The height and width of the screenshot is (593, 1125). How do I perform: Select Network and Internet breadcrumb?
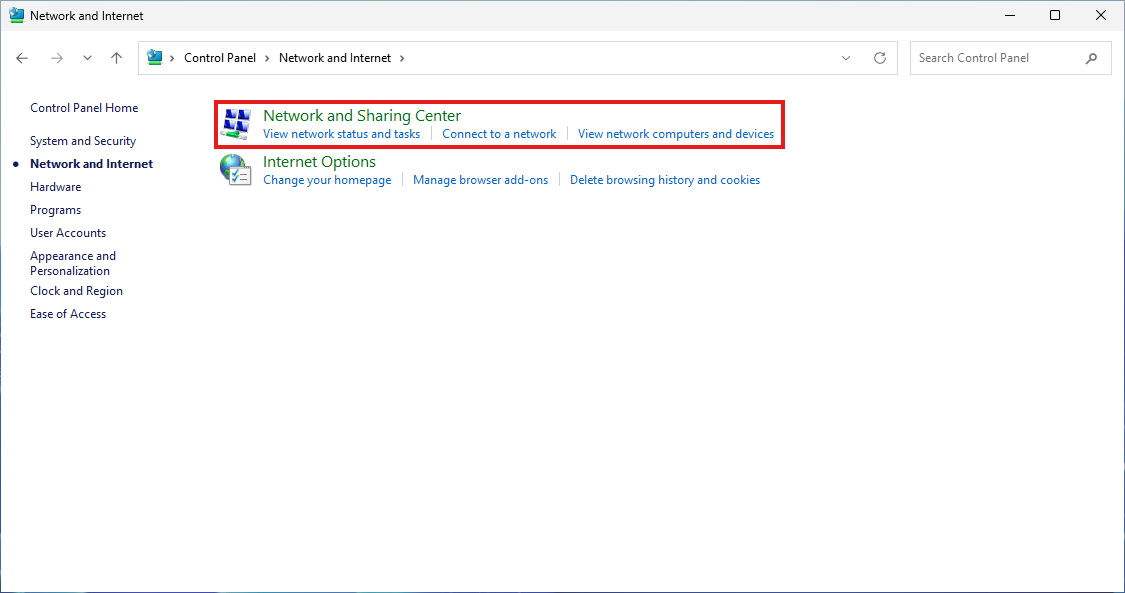(335, 58)
